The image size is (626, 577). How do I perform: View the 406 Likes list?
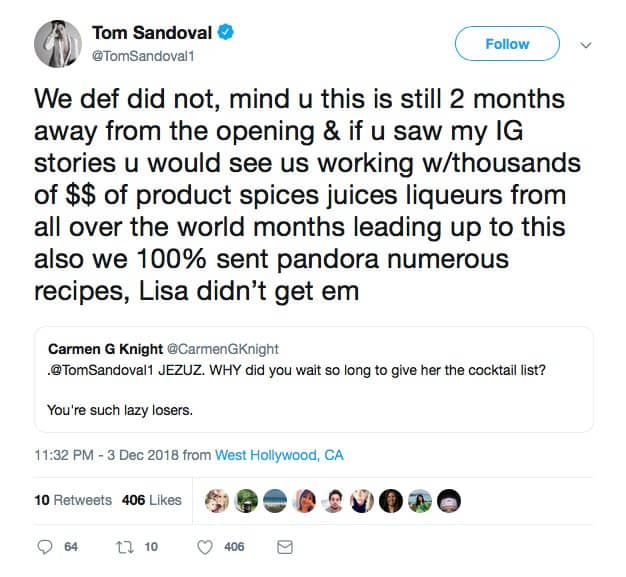152,500
